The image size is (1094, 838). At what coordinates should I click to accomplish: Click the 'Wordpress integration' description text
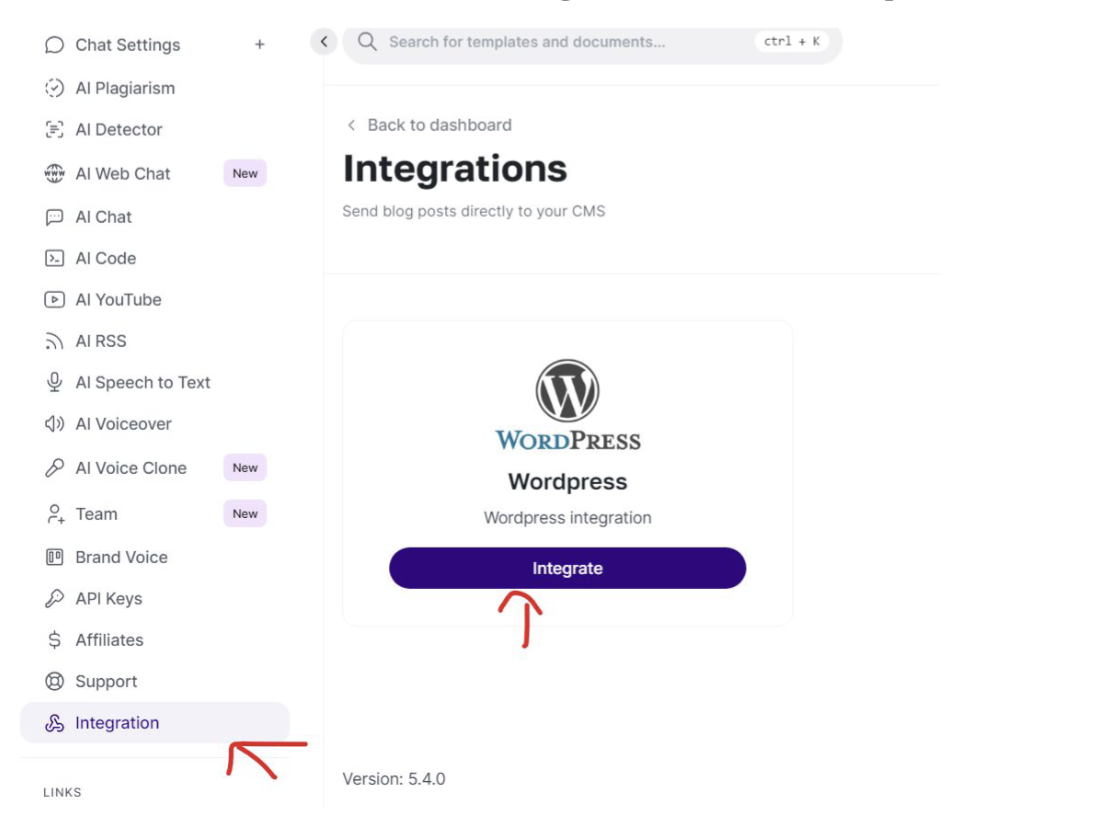click(567, 518)
